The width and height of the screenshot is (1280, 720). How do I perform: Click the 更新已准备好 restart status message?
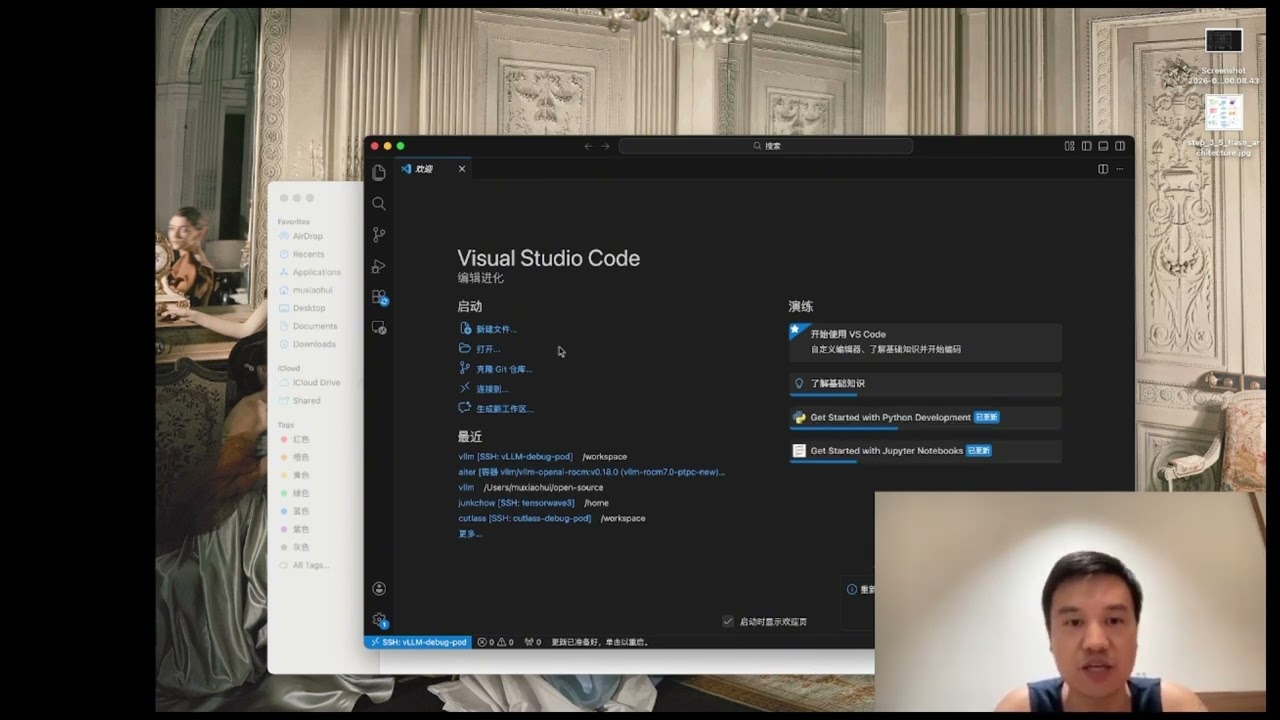pyautogui.click(x=600, y=642)
